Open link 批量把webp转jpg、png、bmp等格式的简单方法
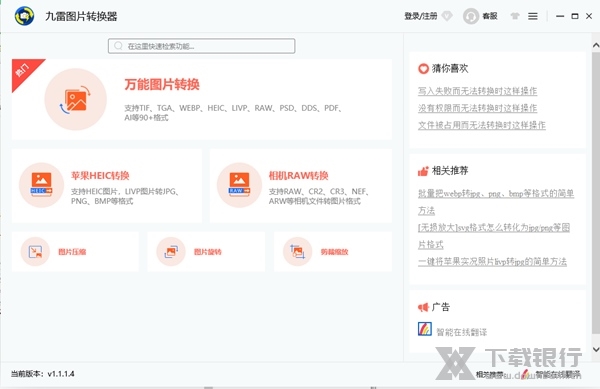 pos(496,202)
